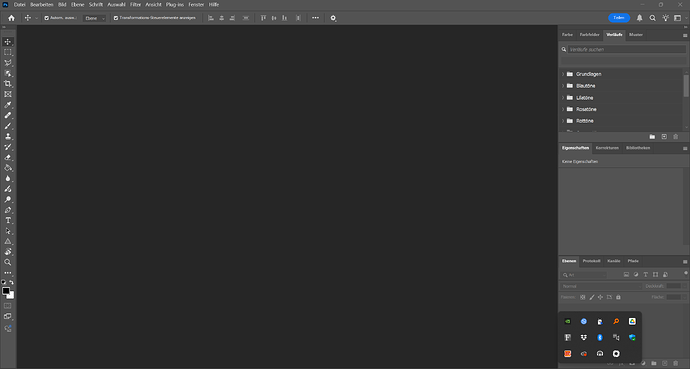The height and width of the screenshot is (369, 690).
Task: Expand the Grundlagen gradient folder
Action: [563, 74]
